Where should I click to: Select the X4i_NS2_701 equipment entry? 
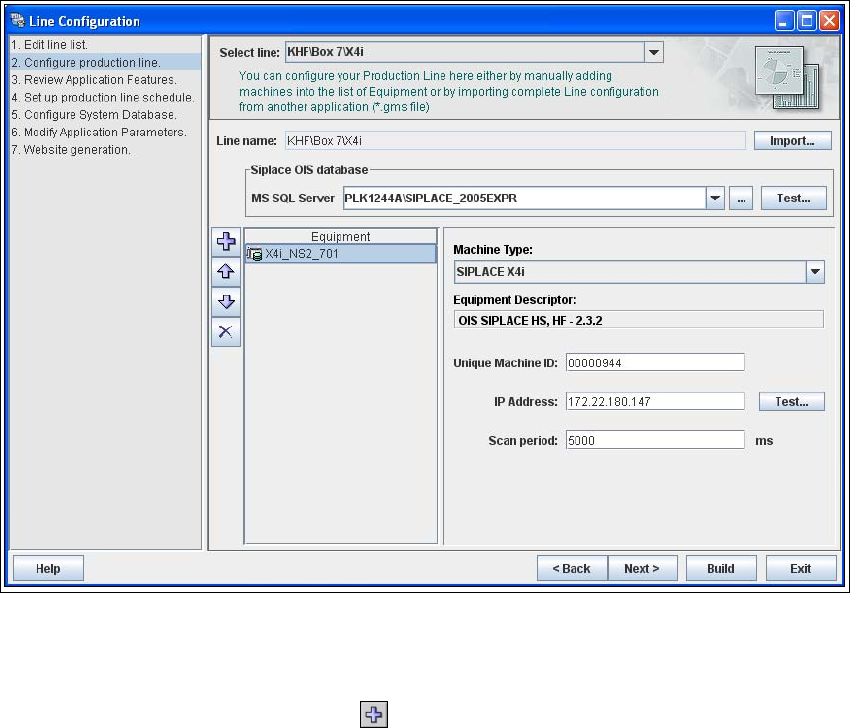tap(340, 254)
